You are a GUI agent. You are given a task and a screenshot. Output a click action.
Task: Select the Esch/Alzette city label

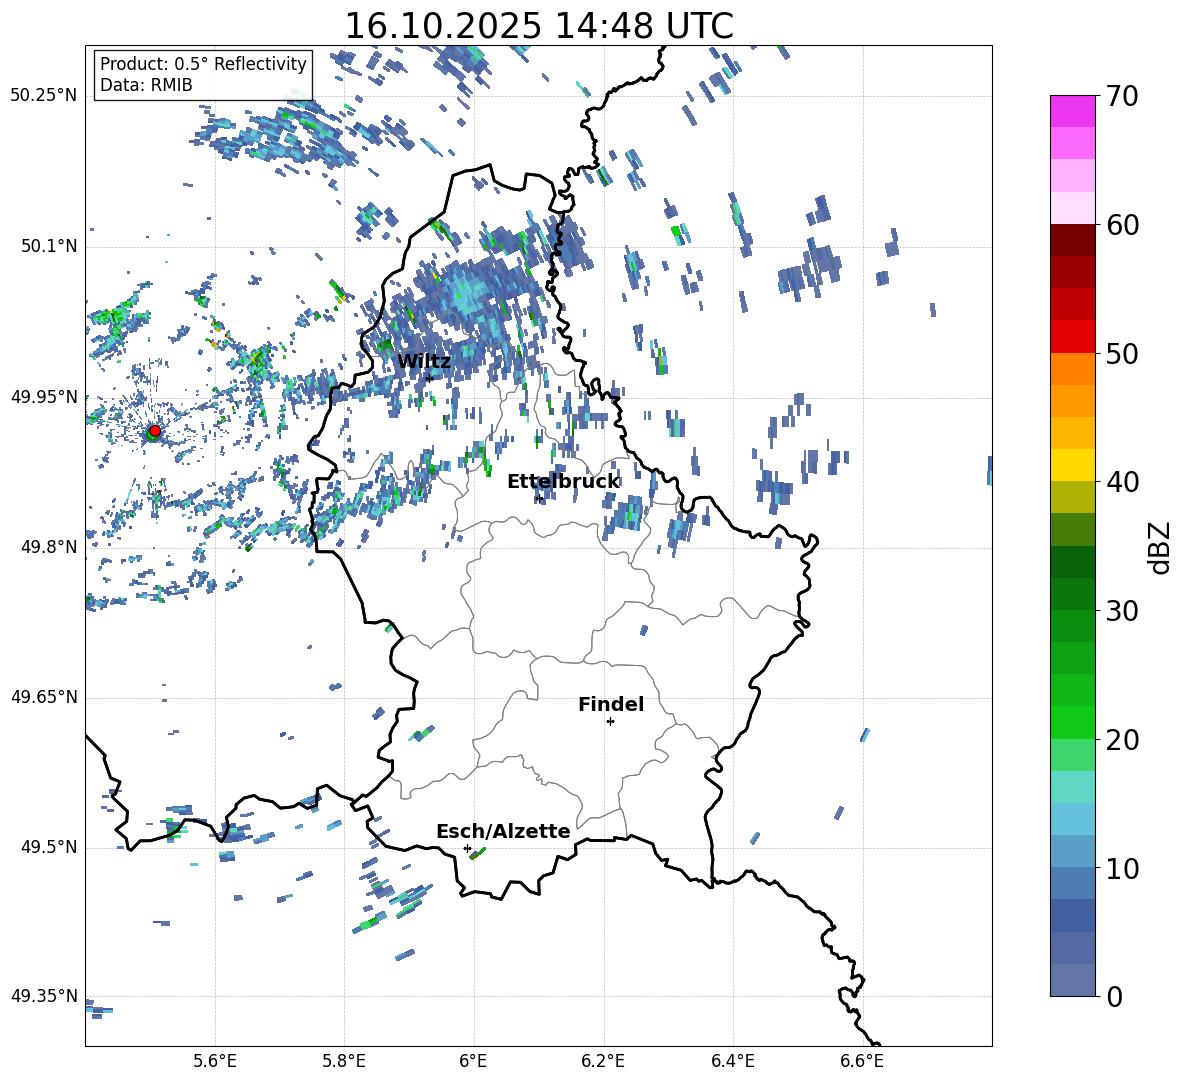503,831
